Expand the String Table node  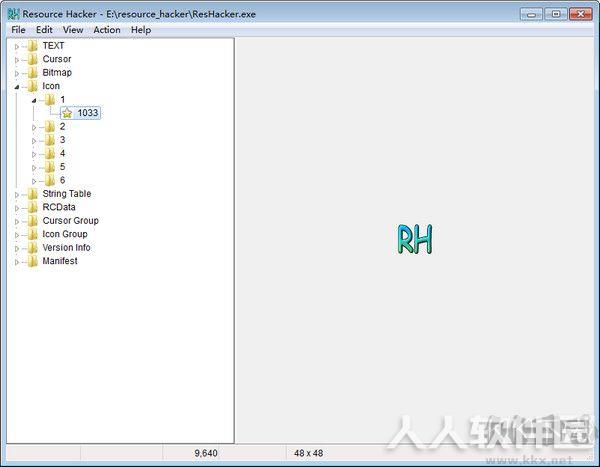click(x=17, y=195)
